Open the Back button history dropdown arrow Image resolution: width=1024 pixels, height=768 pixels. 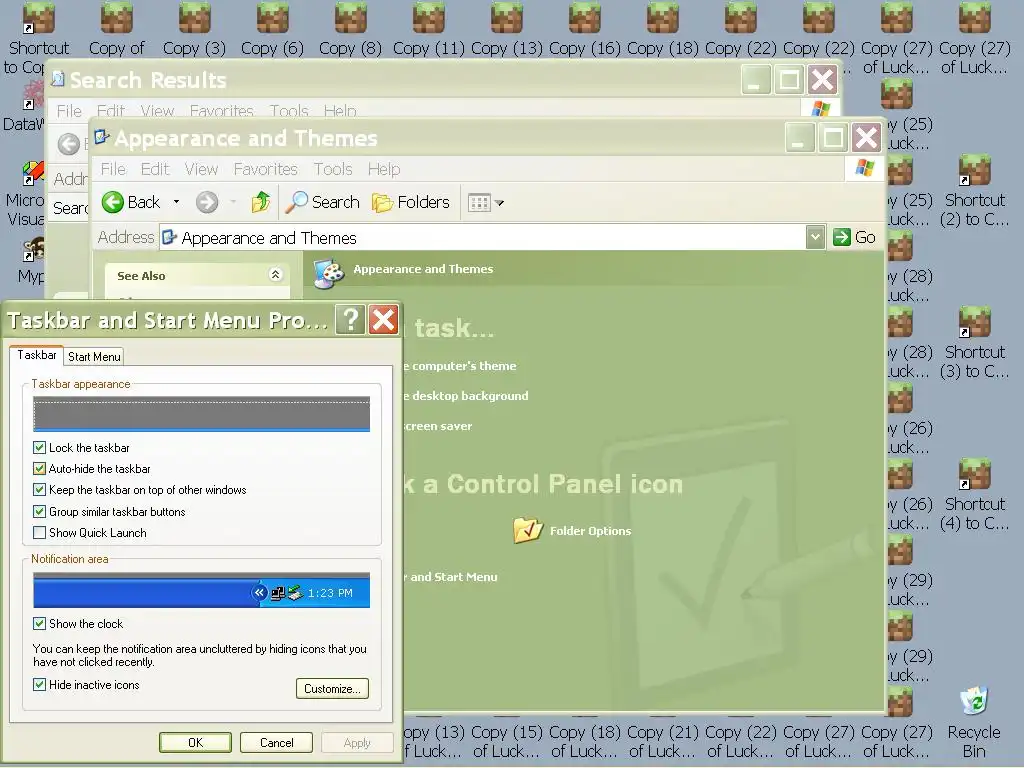(x=176, y=202)
